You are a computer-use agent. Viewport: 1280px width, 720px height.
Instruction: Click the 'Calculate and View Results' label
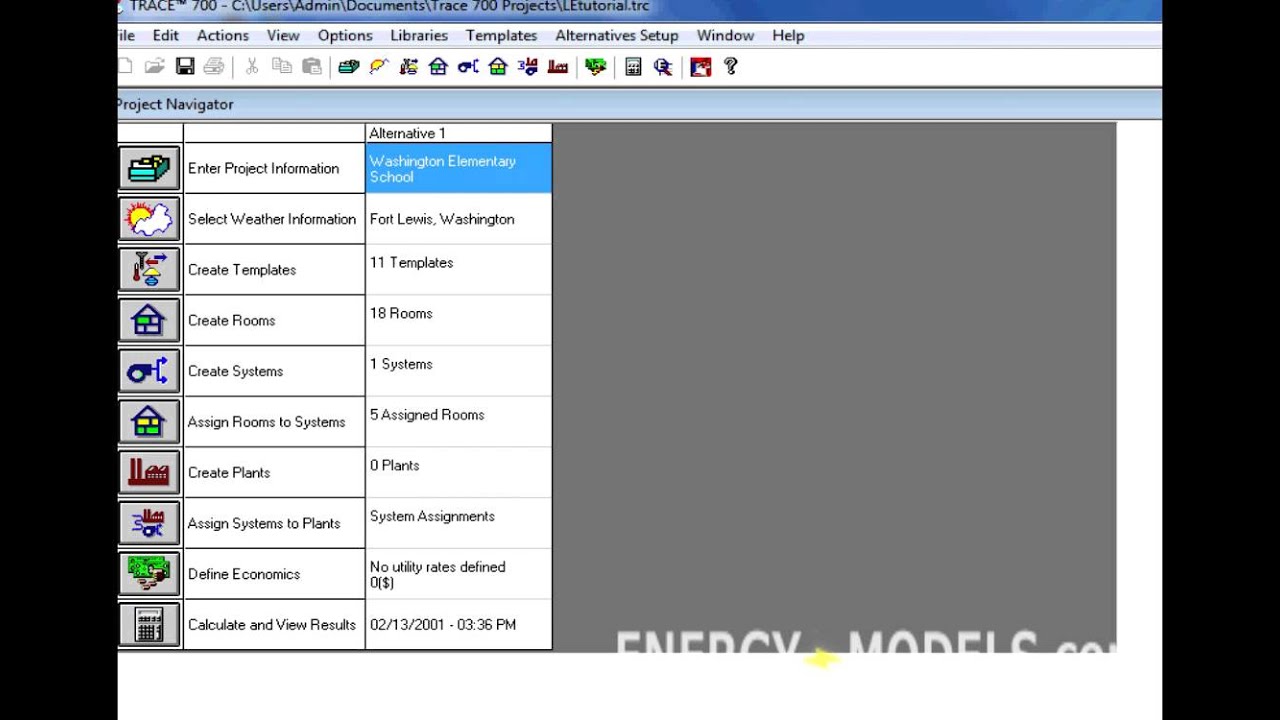[272, 625]
